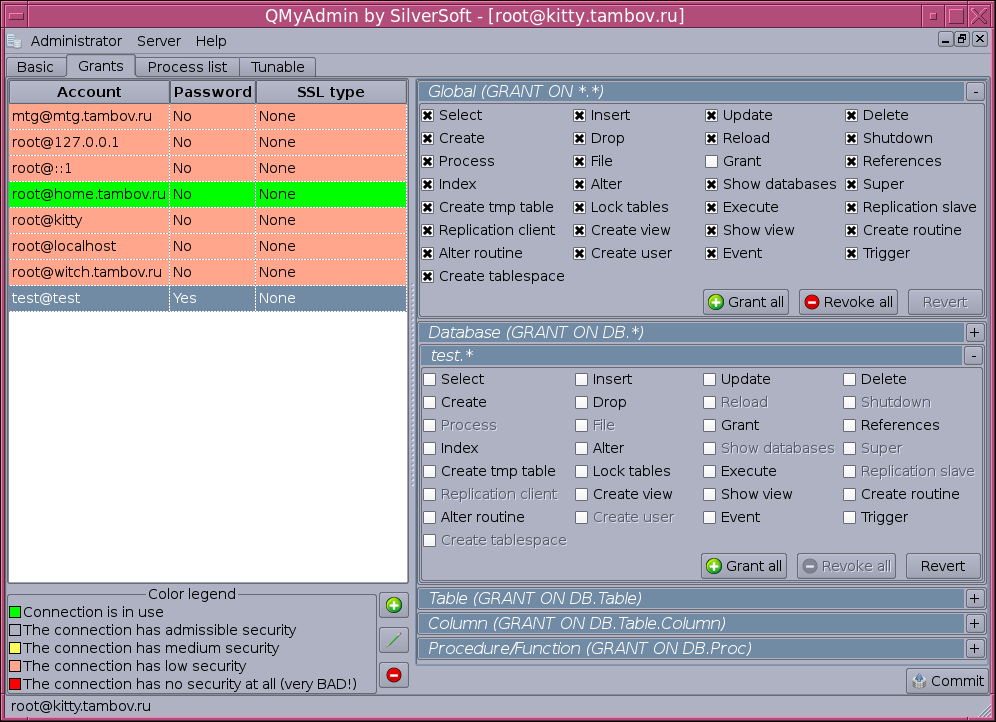Image resolution: width=996 pixels, height=722 pixels.
Task: Click the red remove account icon
Action: point(393,675)
